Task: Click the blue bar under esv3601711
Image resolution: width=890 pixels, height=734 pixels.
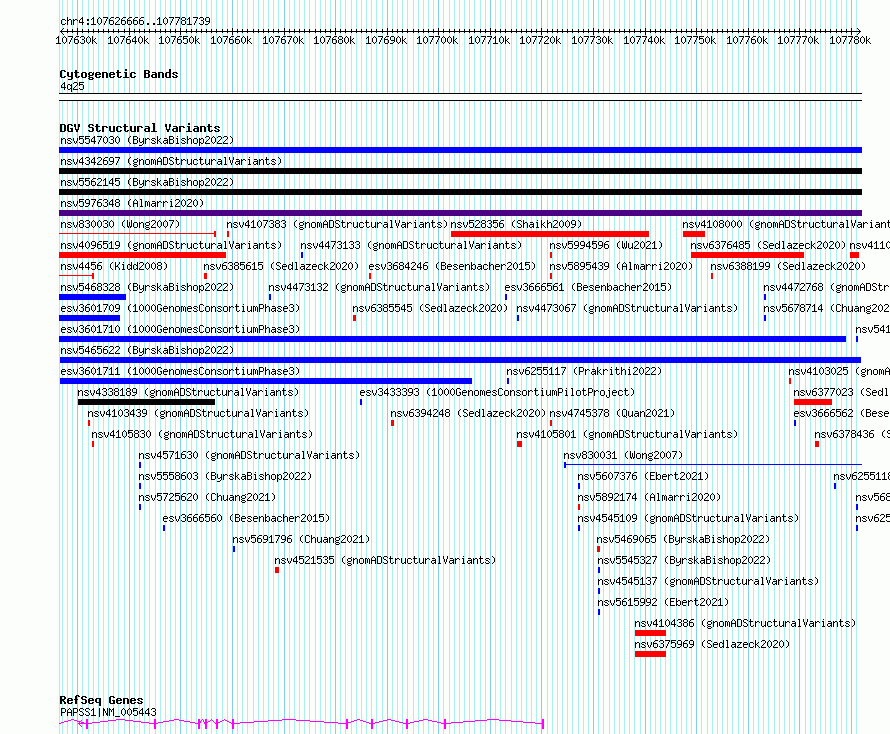Action: [x=266, y=381]
